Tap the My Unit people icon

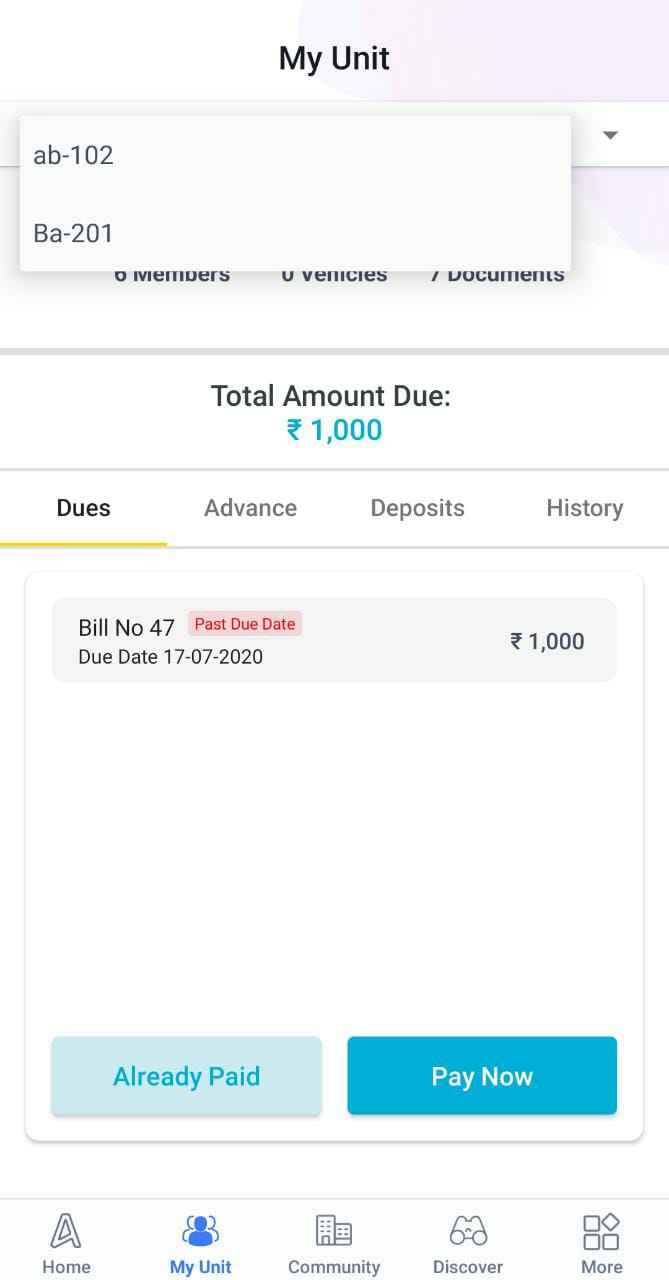[200, 1231]
